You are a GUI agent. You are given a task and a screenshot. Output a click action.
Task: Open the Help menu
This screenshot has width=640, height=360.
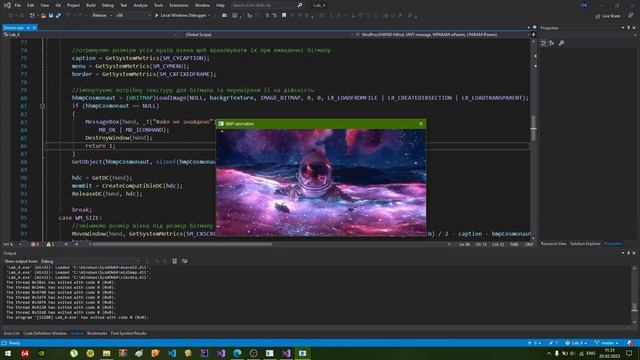[x=220, y=5]
